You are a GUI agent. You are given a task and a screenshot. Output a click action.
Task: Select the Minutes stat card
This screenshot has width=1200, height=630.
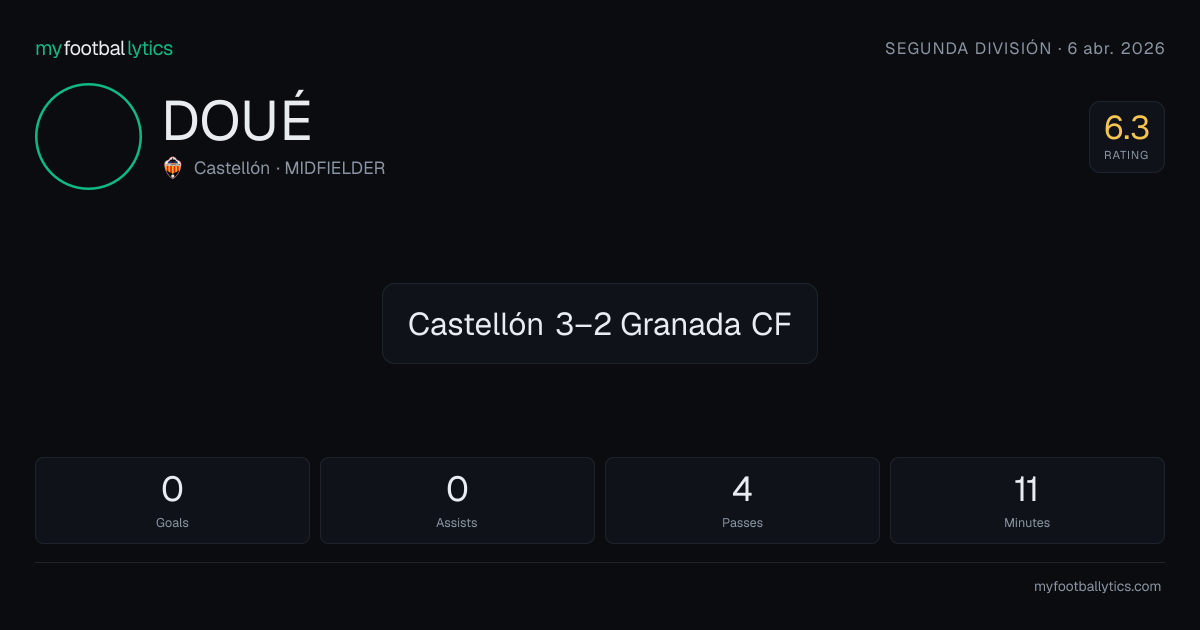click(1027, 500)
